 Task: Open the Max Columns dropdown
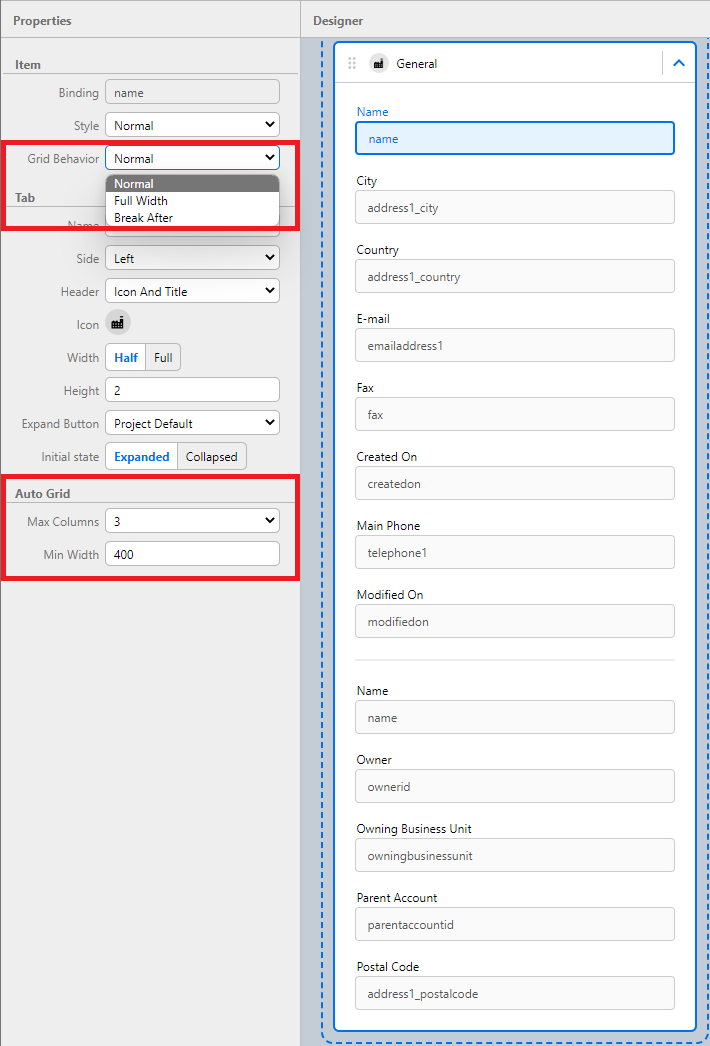click(192, 521)
